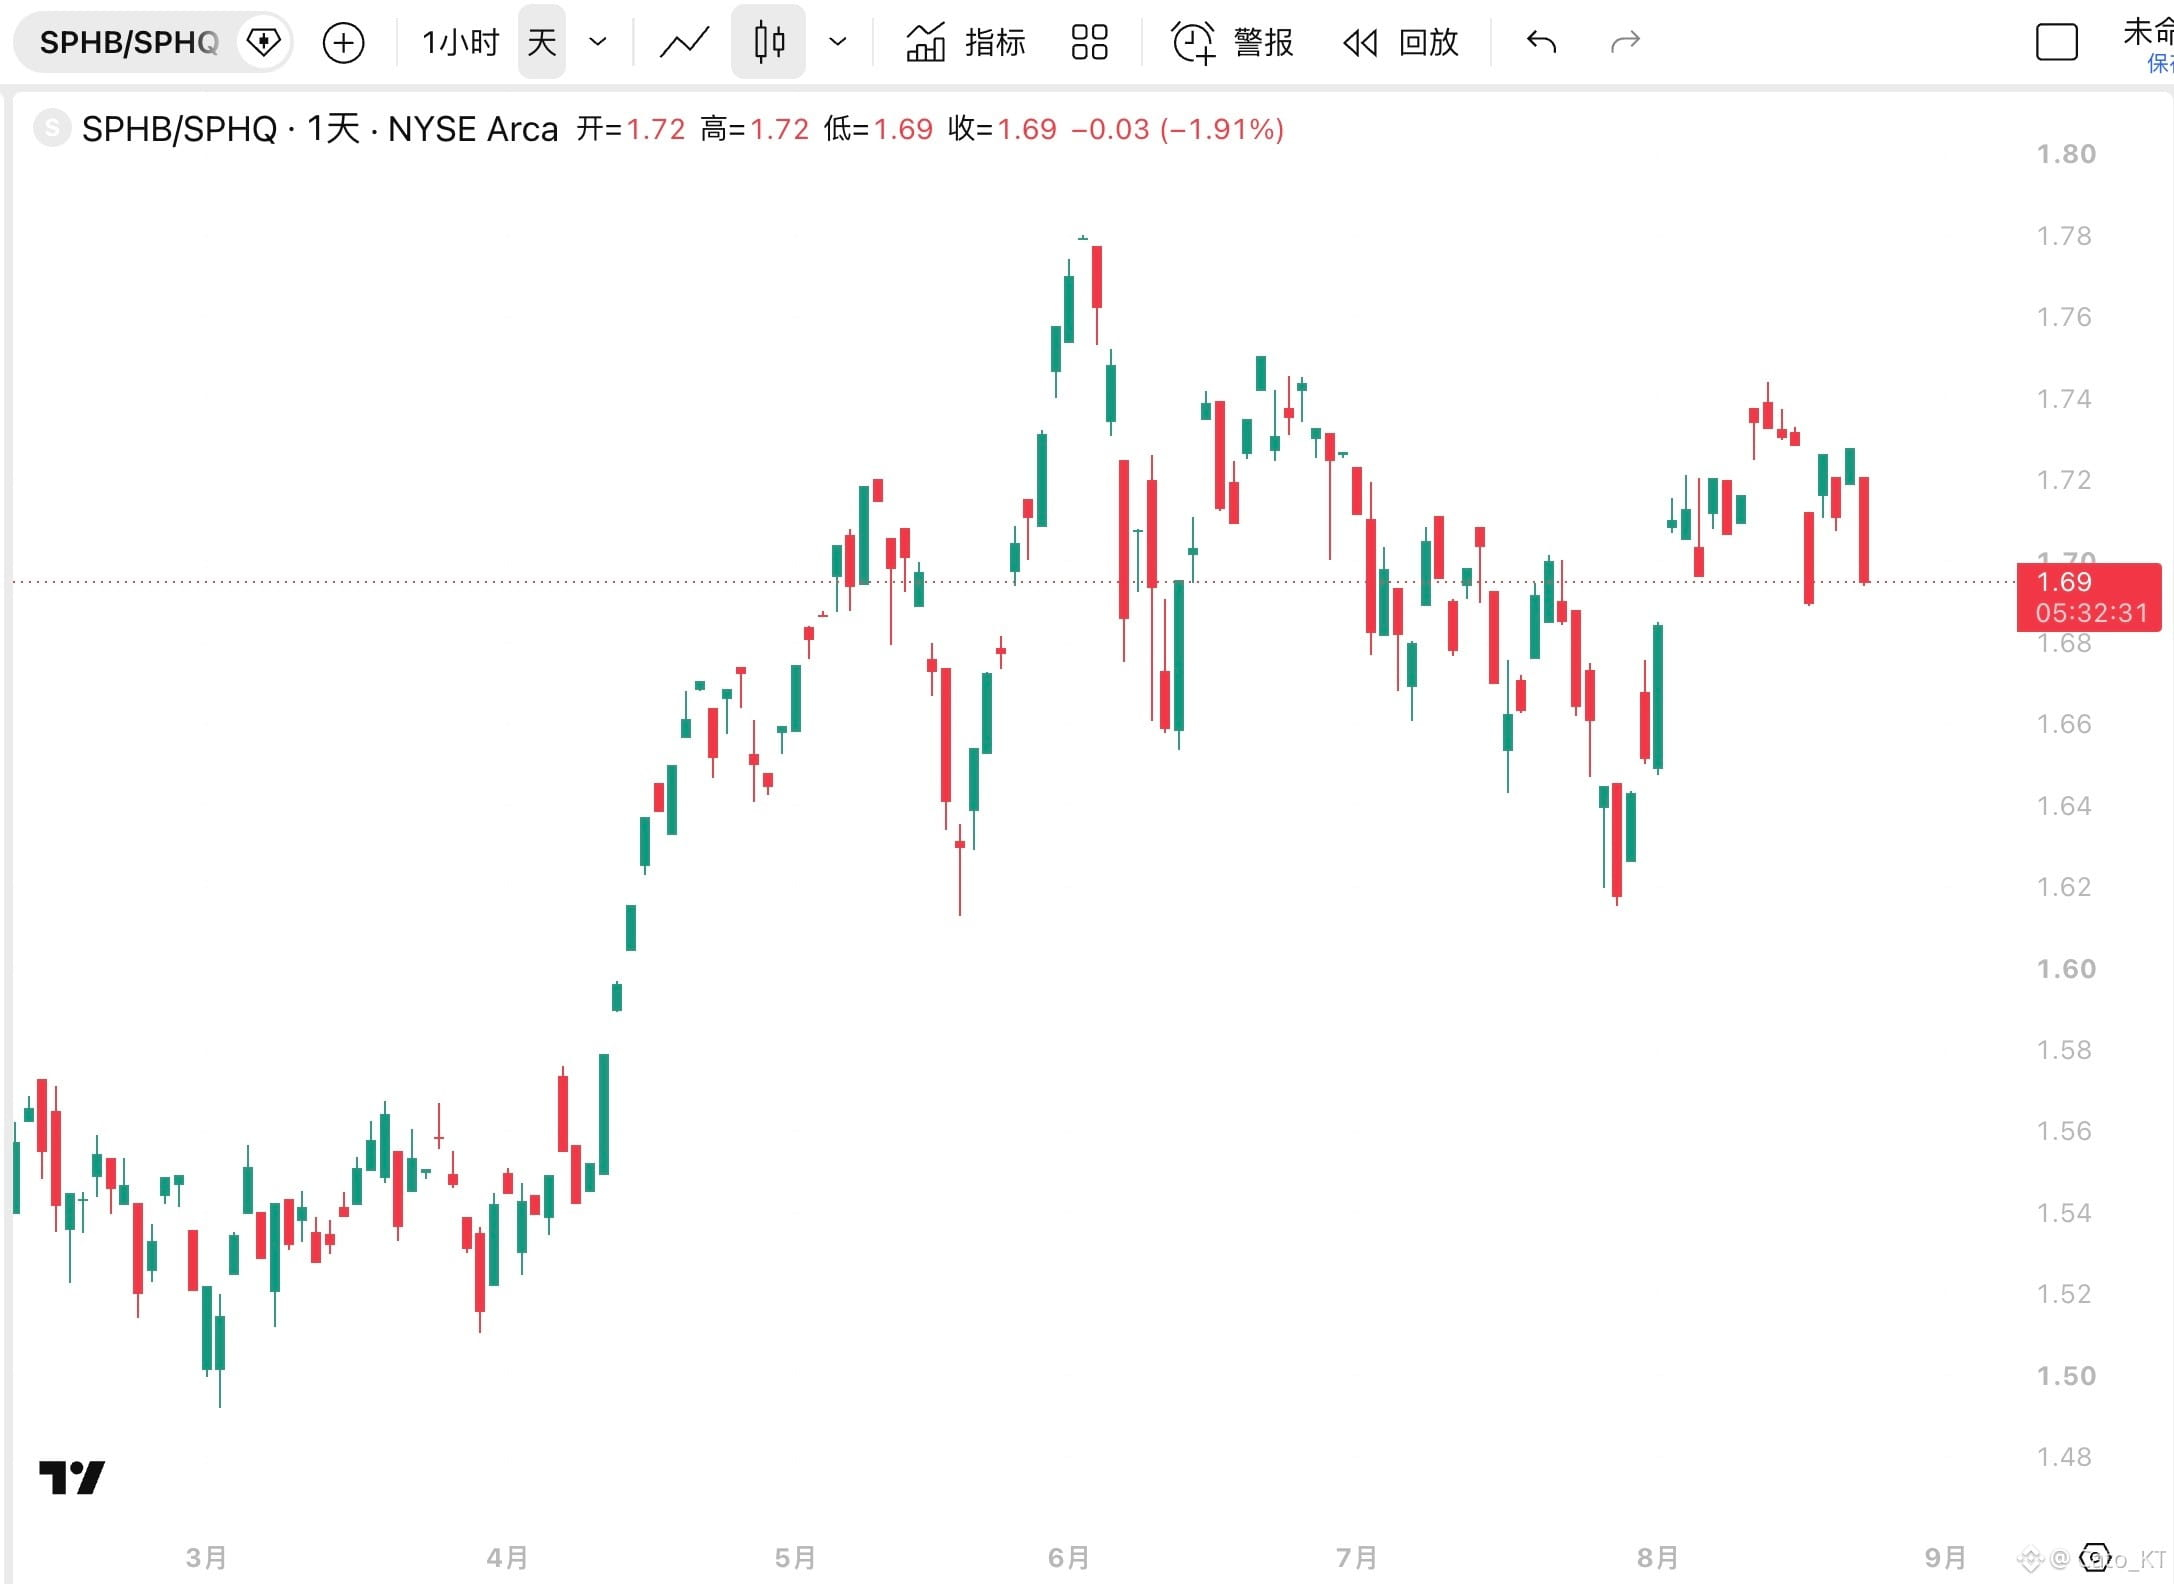Select the 天 daily timeframe
The width and height of the screenshot is (2174, 1584).
pyautogui.click(x=542, y=42)
